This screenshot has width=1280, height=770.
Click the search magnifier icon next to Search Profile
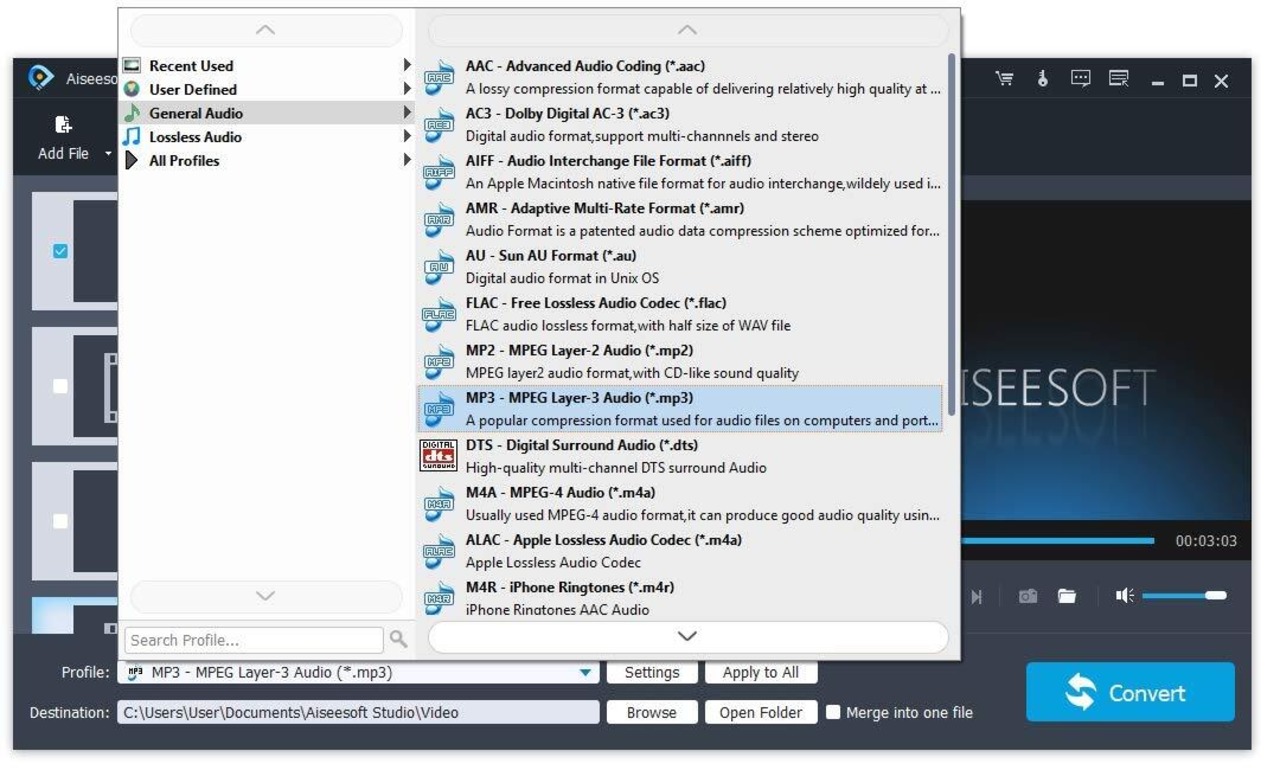[x=398, y=639]
